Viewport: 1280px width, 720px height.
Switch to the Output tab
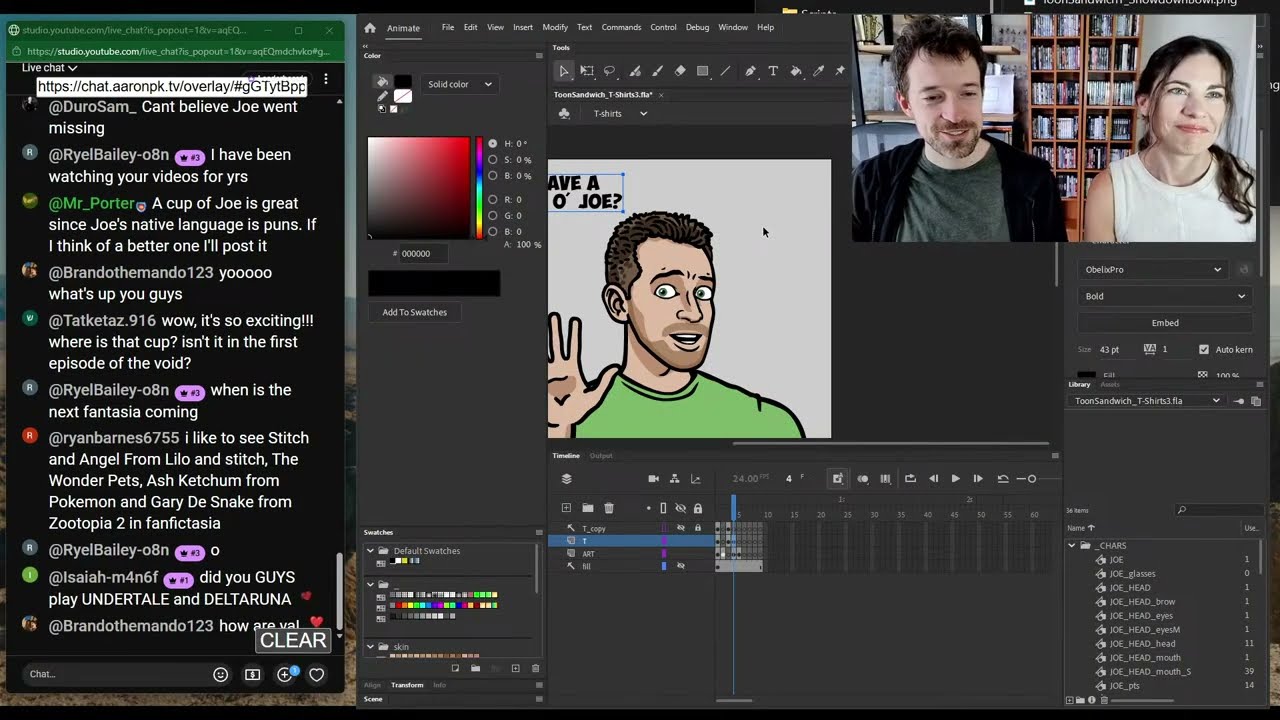(x=601, y=456)
